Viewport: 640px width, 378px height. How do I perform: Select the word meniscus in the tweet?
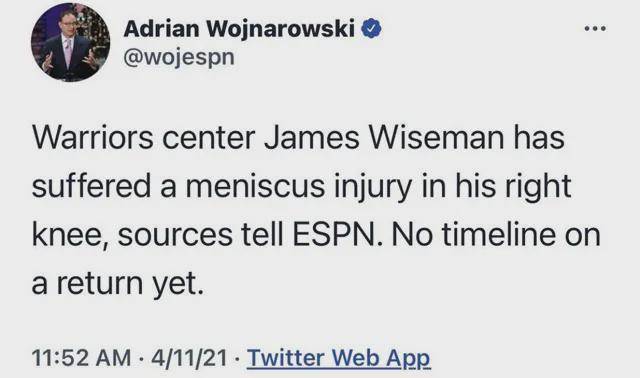click(256, 186)
